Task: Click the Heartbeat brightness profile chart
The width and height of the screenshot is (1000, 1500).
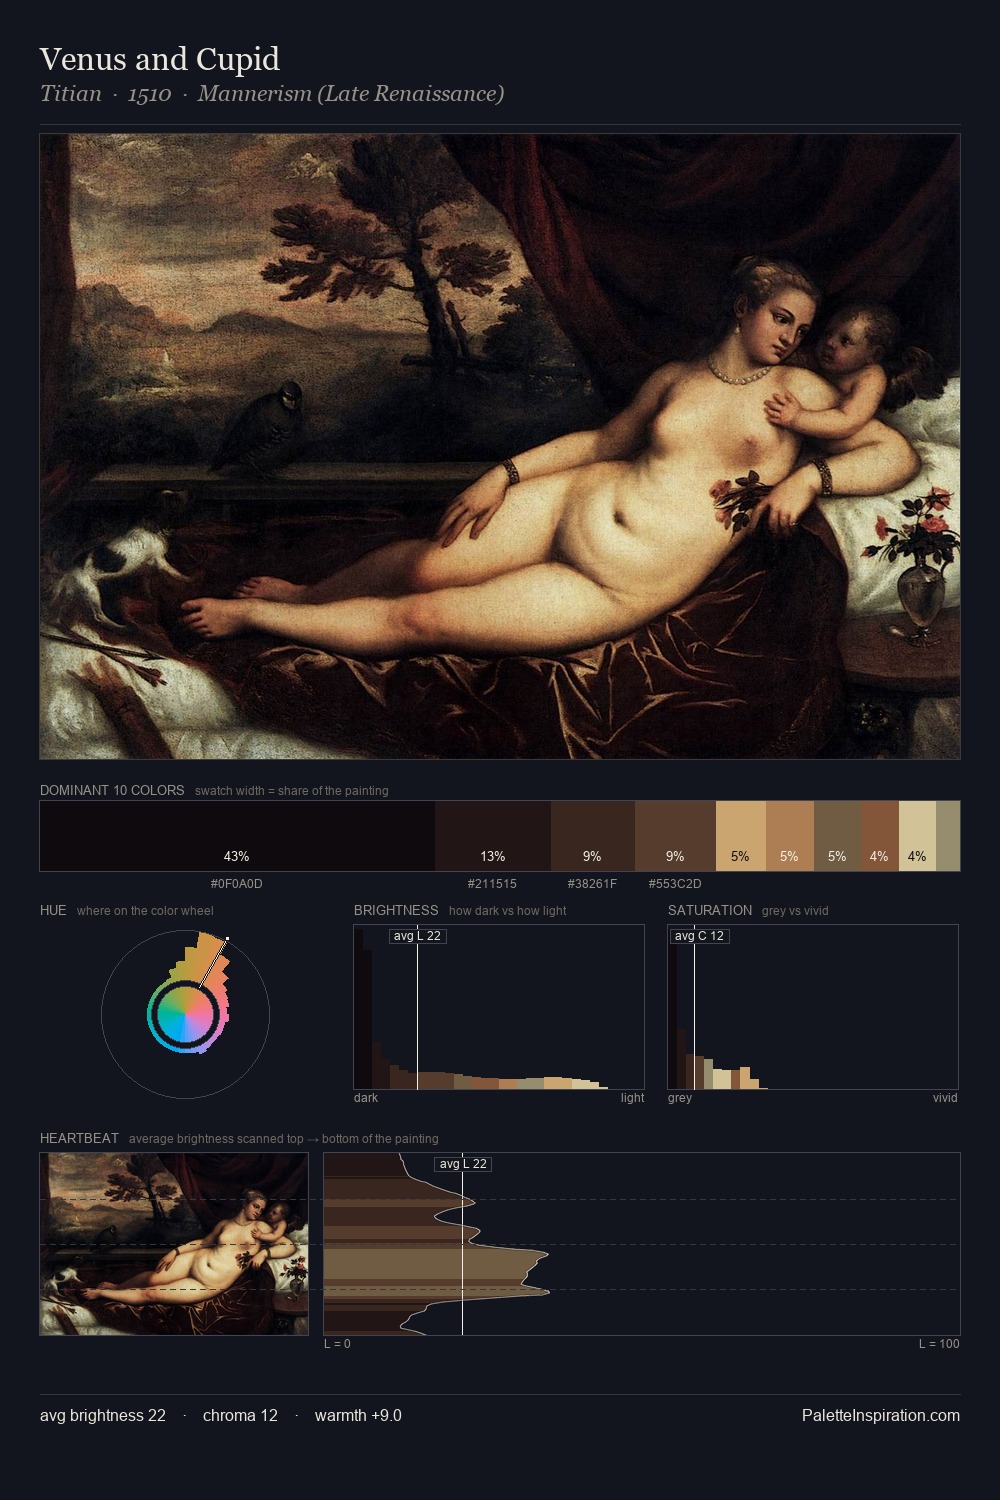Action: tap(642, 1244)
